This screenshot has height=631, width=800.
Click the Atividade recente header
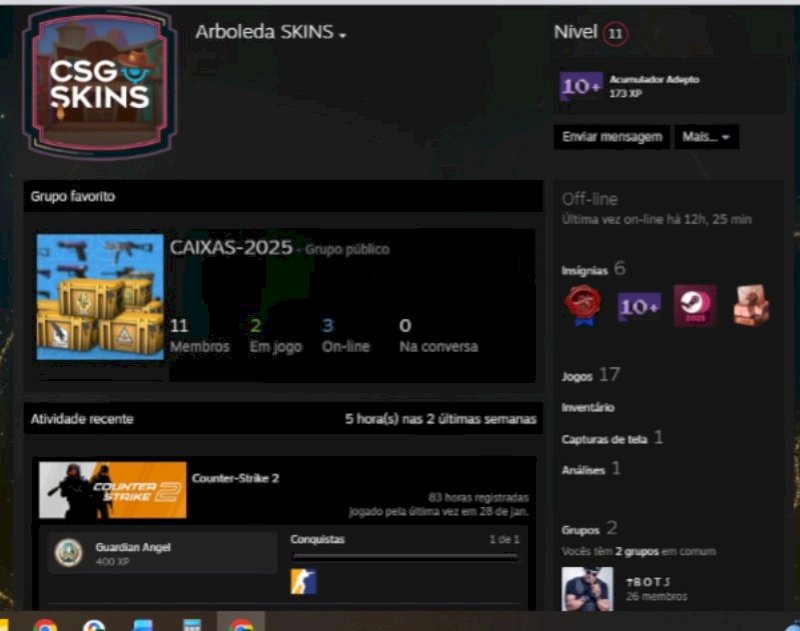click(x=82, y=419)
